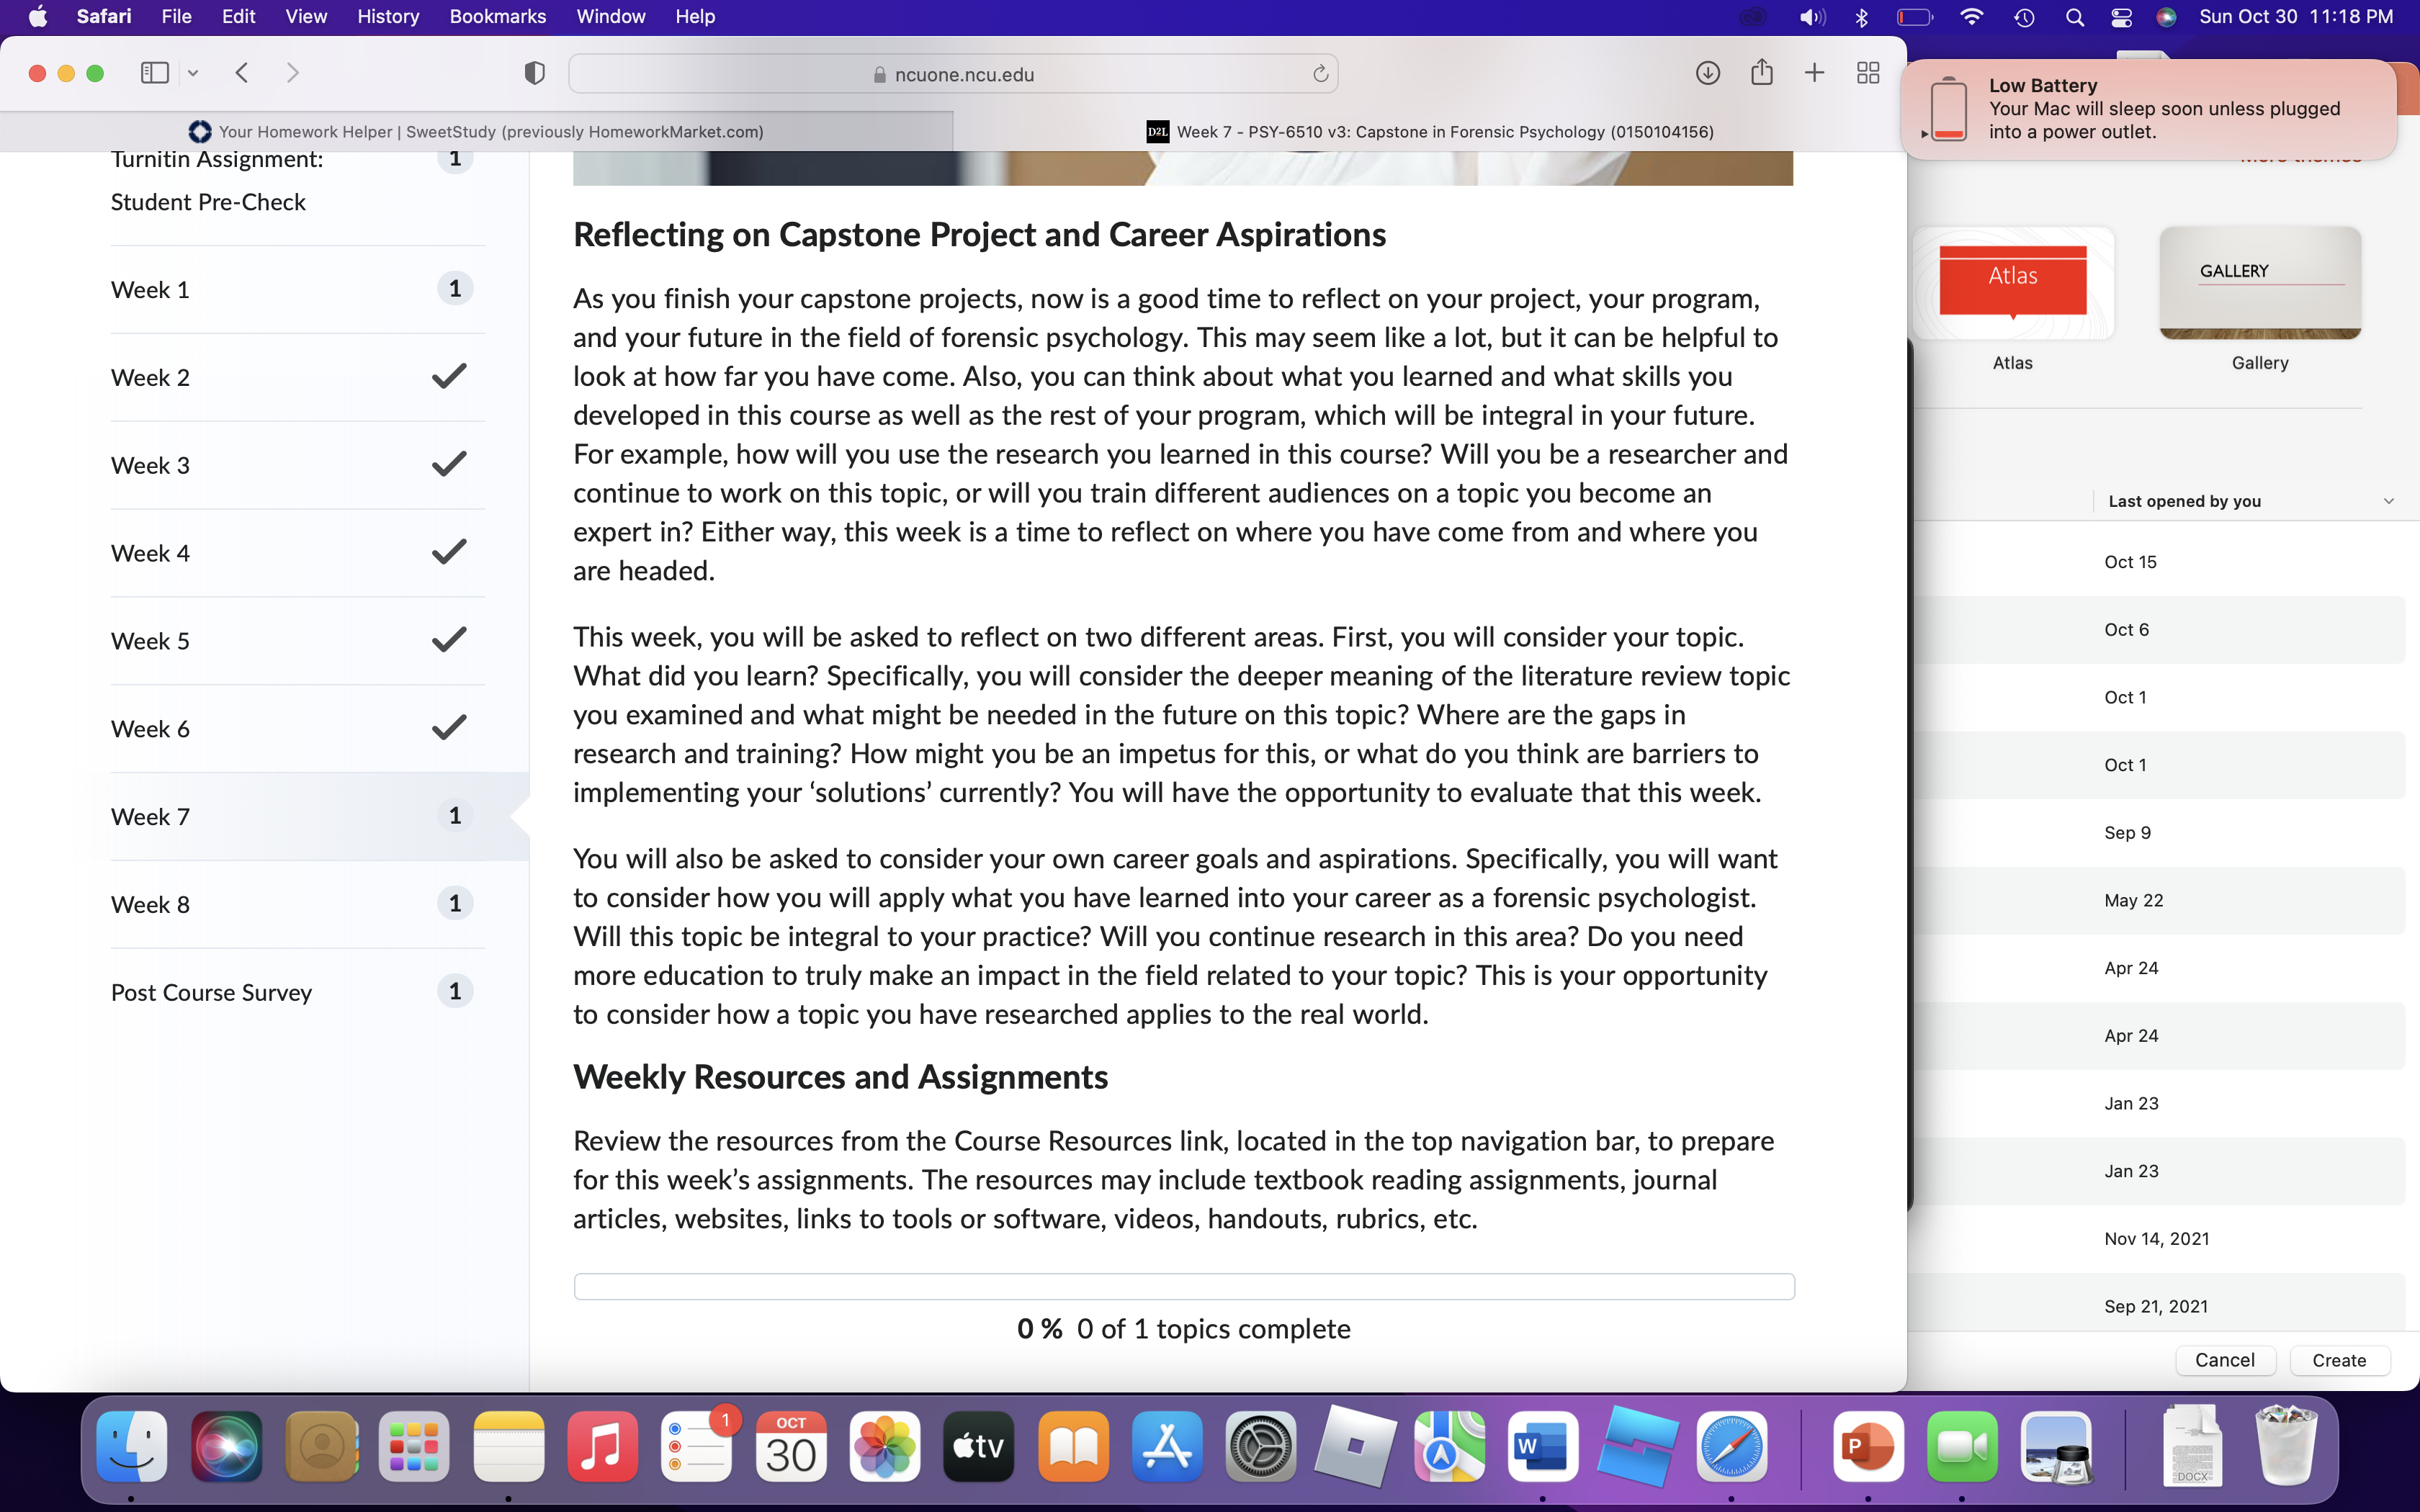Click the Share icon in Safari toolbar
The height and width of the screenshot is (1512, 2420).
1762,72
